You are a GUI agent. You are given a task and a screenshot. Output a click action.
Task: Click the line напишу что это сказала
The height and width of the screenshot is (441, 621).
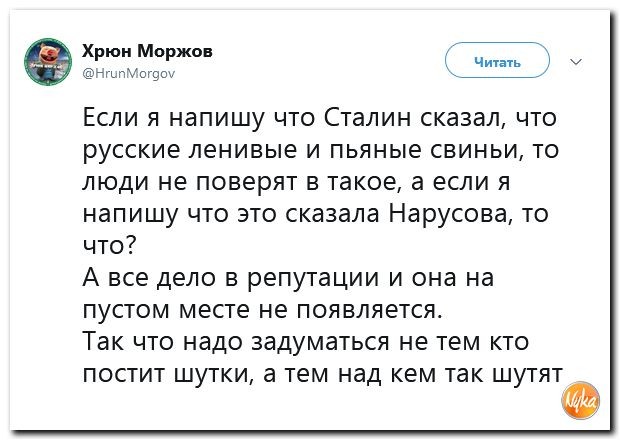tap(316, 214)
